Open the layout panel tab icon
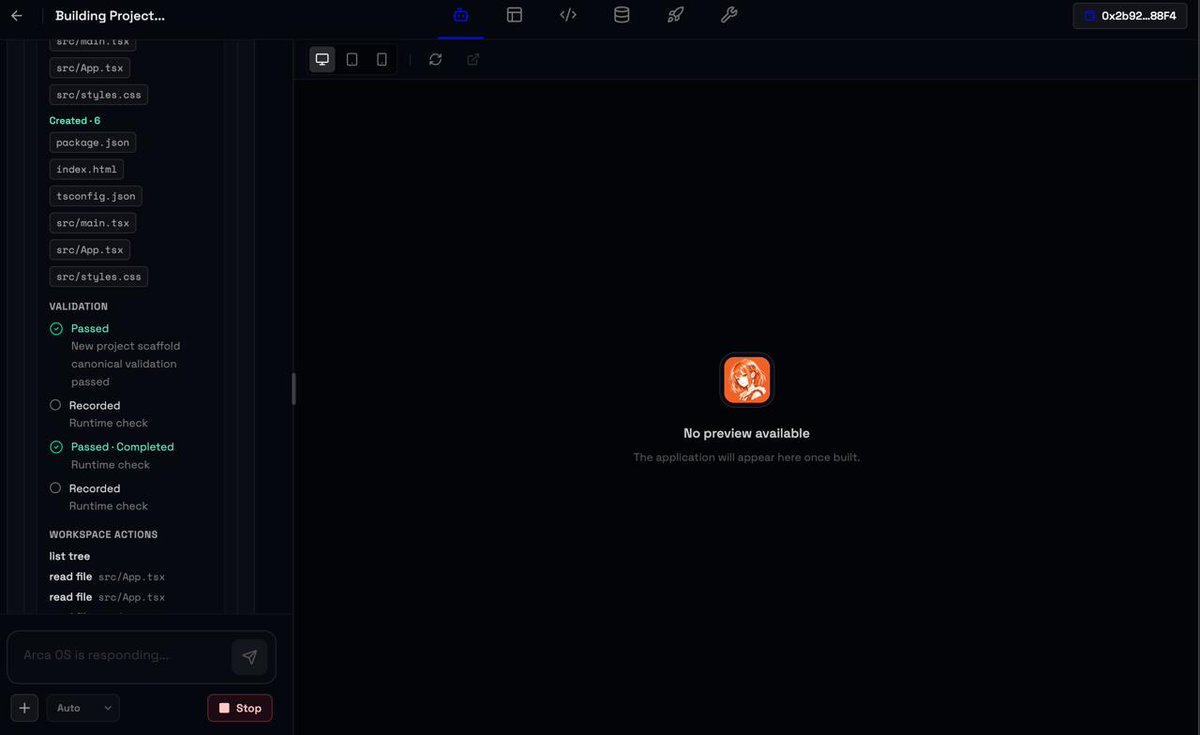The height and width of the screenshot is (735, 1200). coord(514,15)
